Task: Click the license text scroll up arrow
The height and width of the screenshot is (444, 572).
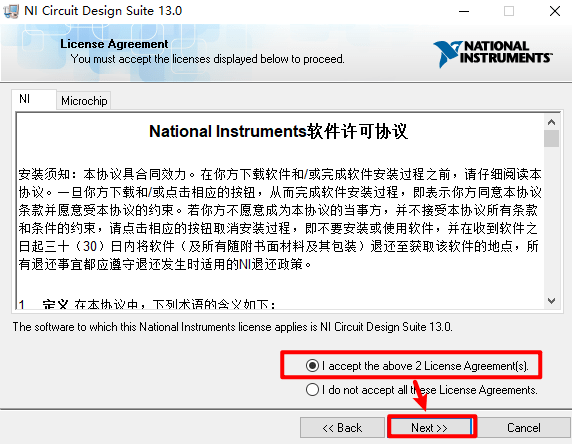Action: pos(551,122)
